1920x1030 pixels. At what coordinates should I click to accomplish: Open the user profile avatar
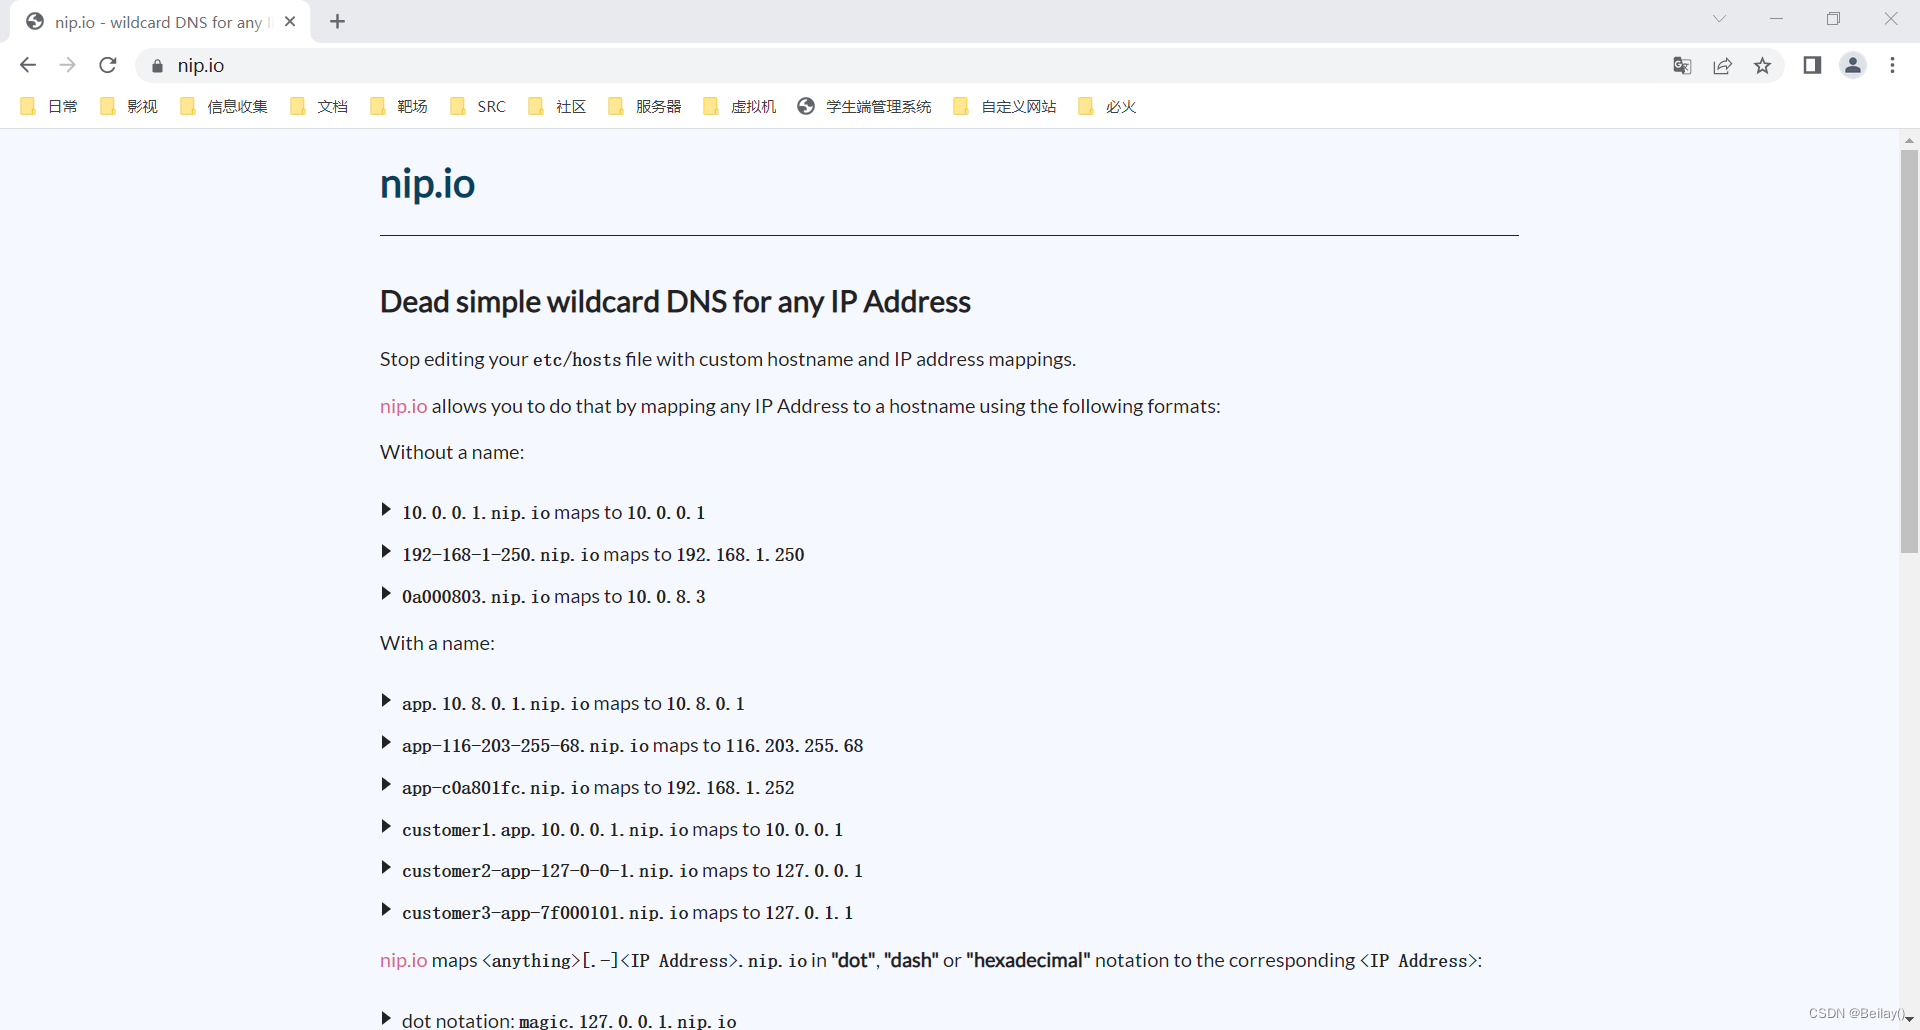1853,65
